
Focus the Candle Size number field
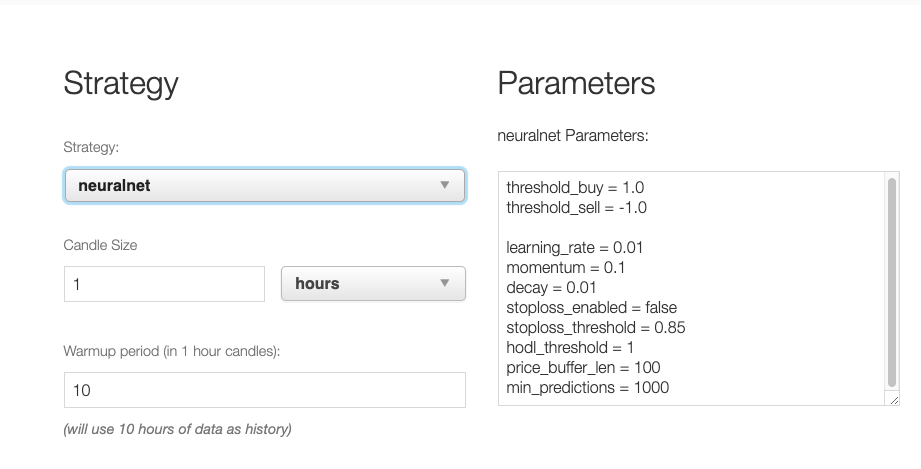point(164,284)
